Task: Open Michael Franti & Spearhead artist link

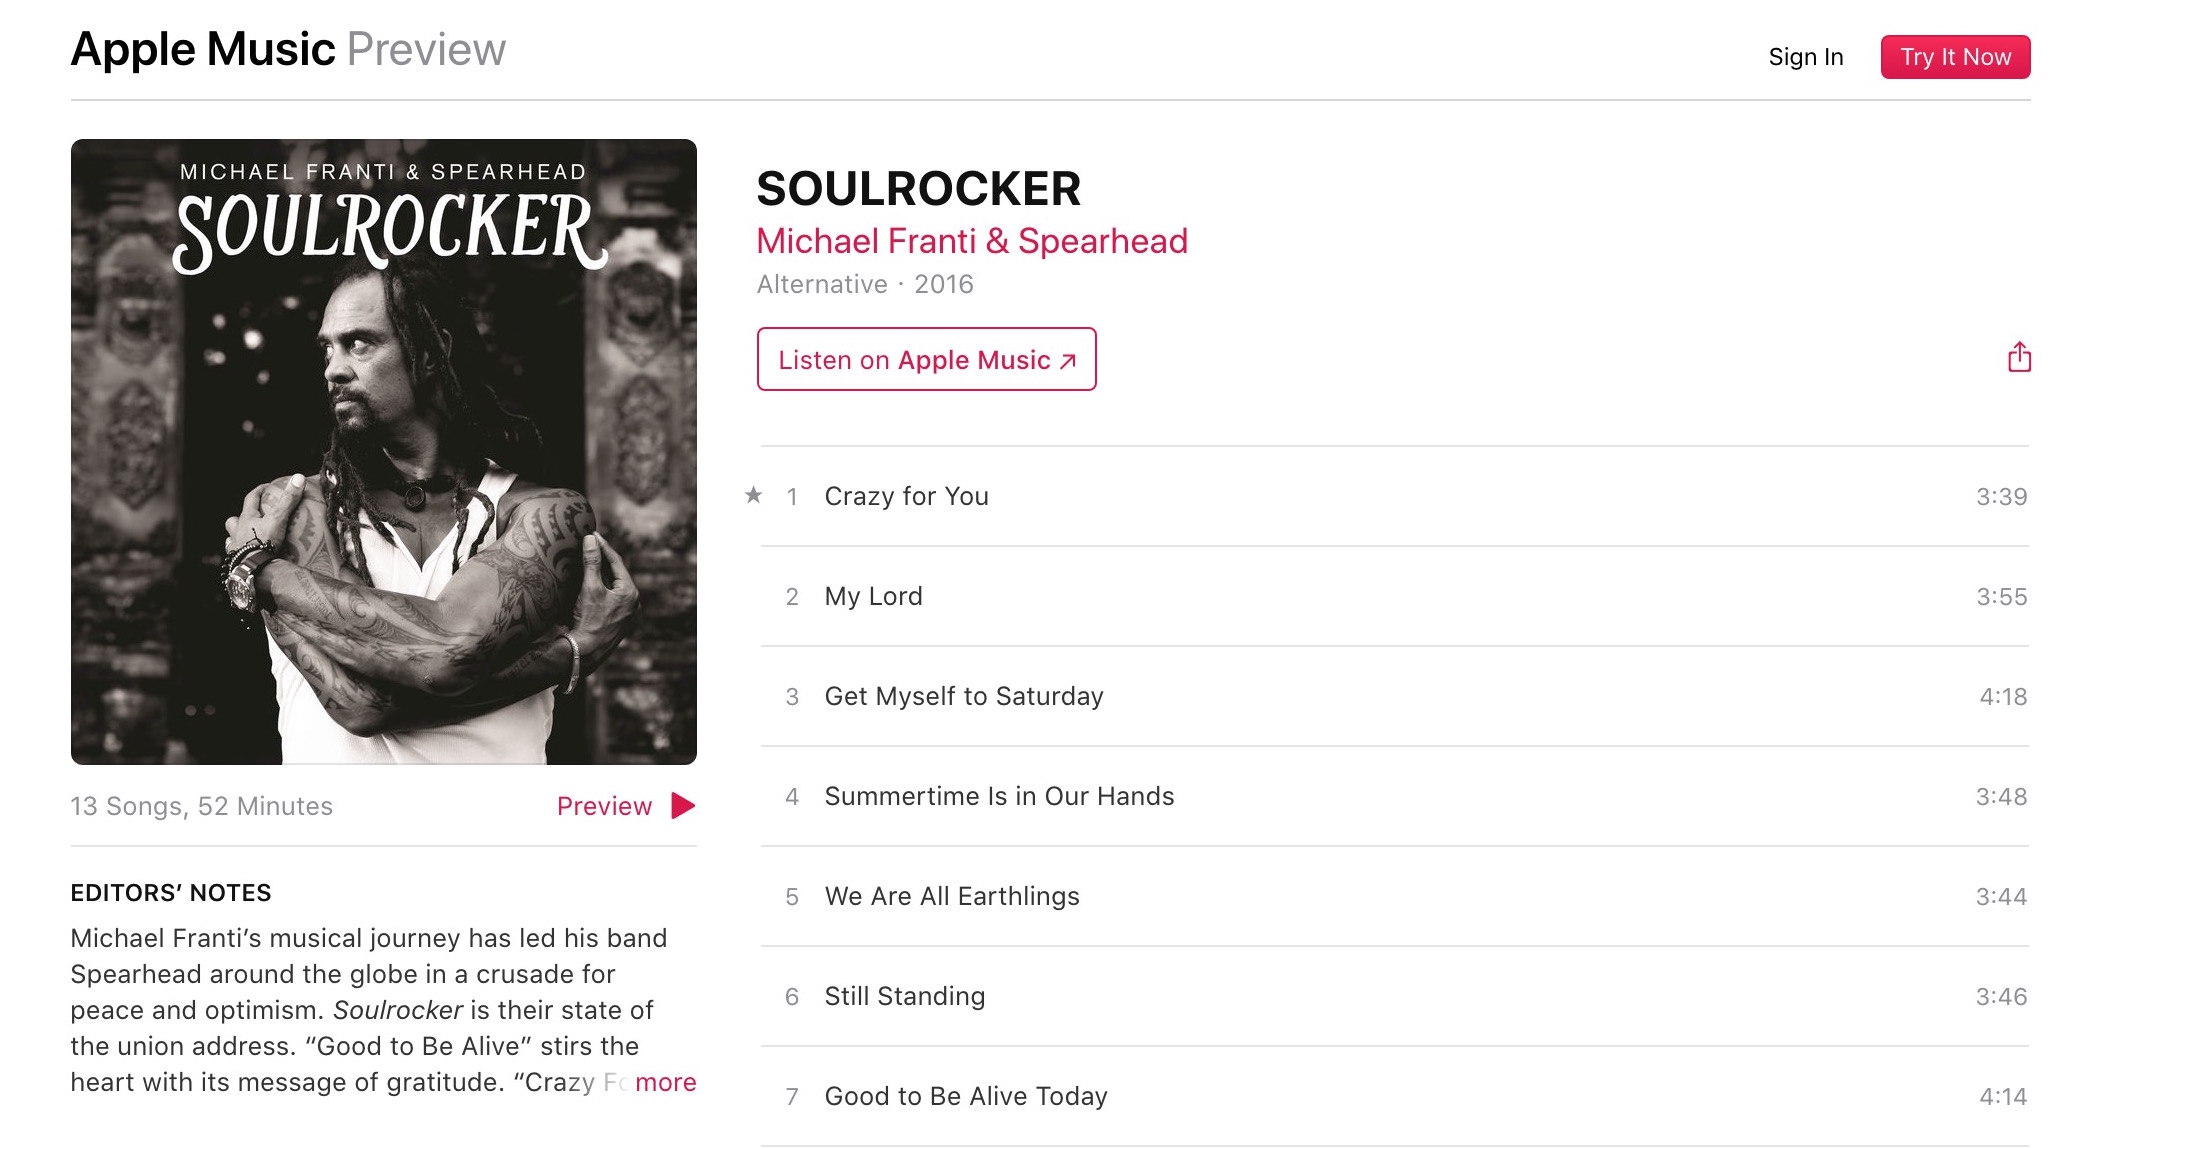Action: [x=971, y=241]
